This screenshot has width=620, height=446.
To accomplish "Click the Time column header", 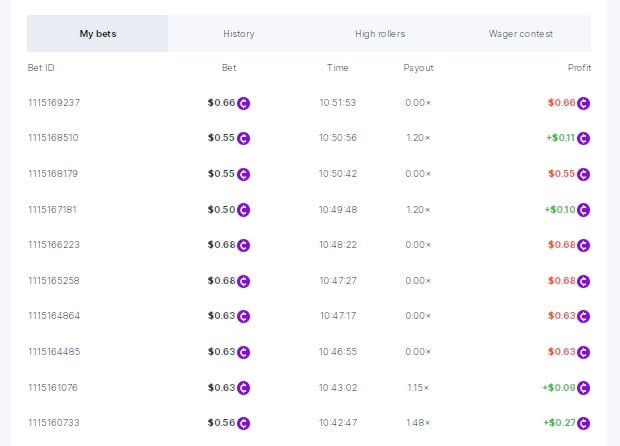I will tap(337, 68).
